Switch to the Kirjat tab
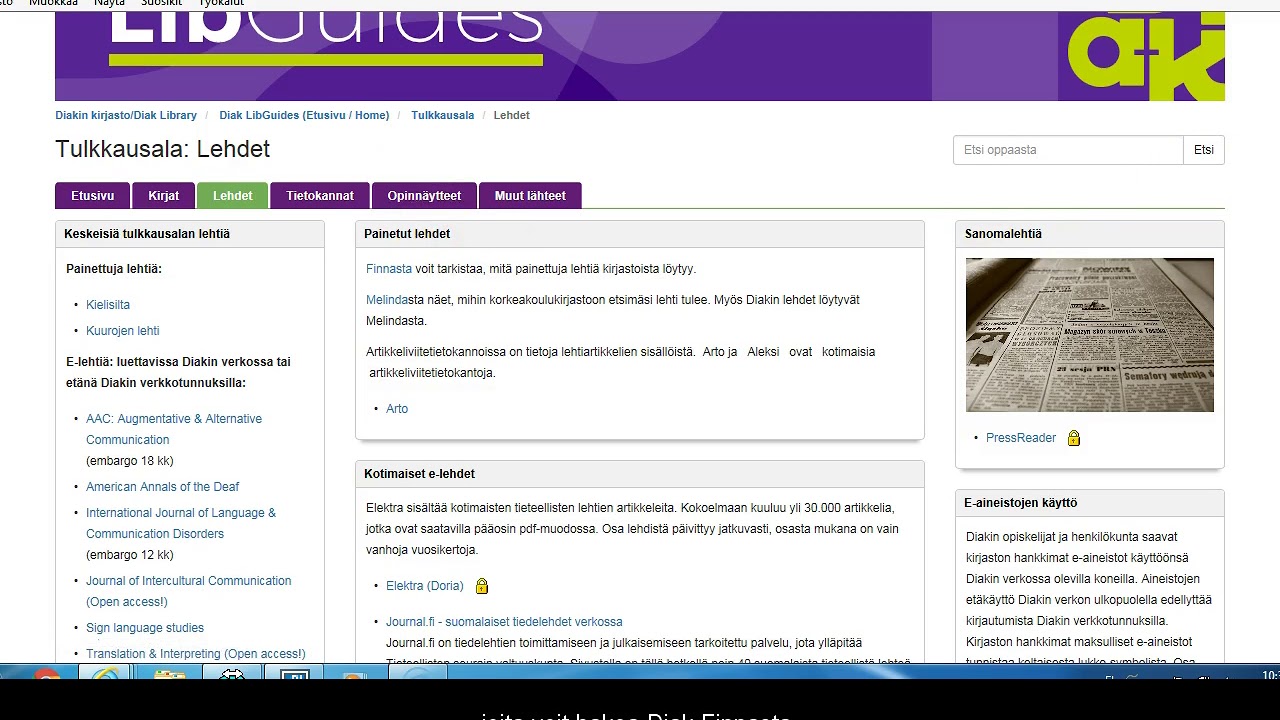 click(164, 196)
